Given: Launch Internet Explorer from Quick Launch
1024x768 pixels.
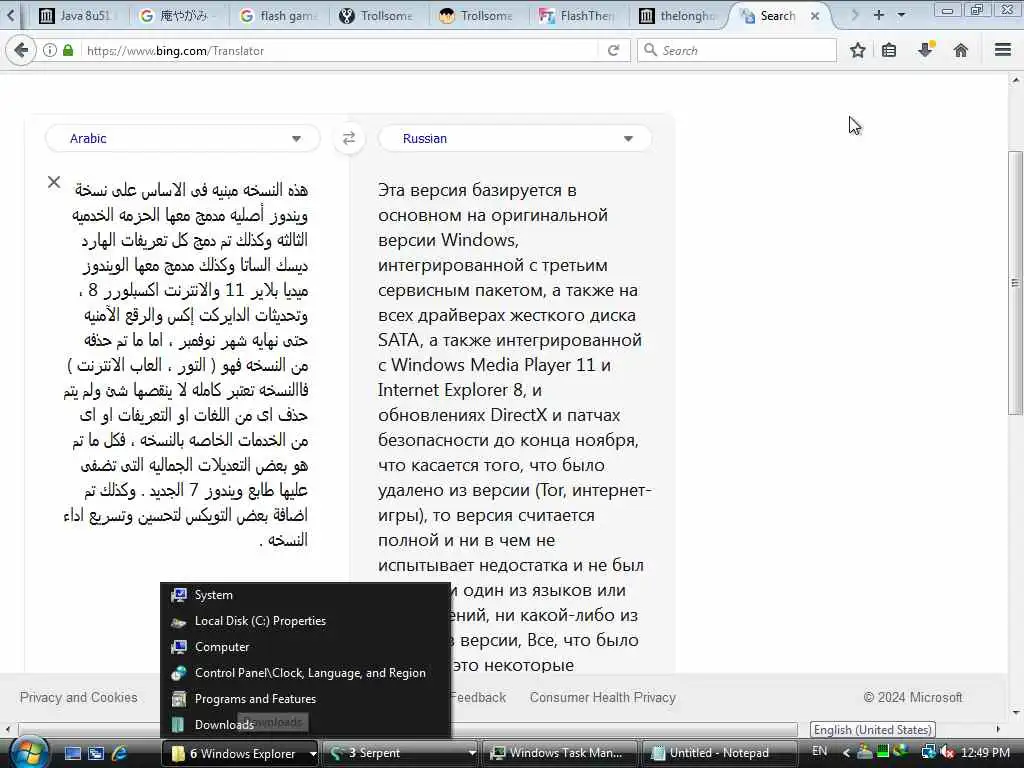Looking at the screenshot, I should pos(120,754).
